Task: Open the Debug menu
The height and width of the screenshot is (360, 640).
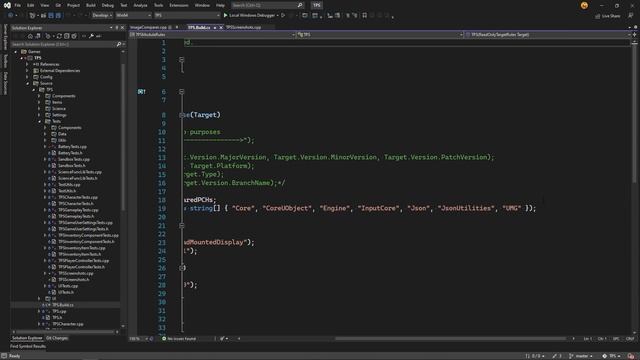Action: [108, 5]
